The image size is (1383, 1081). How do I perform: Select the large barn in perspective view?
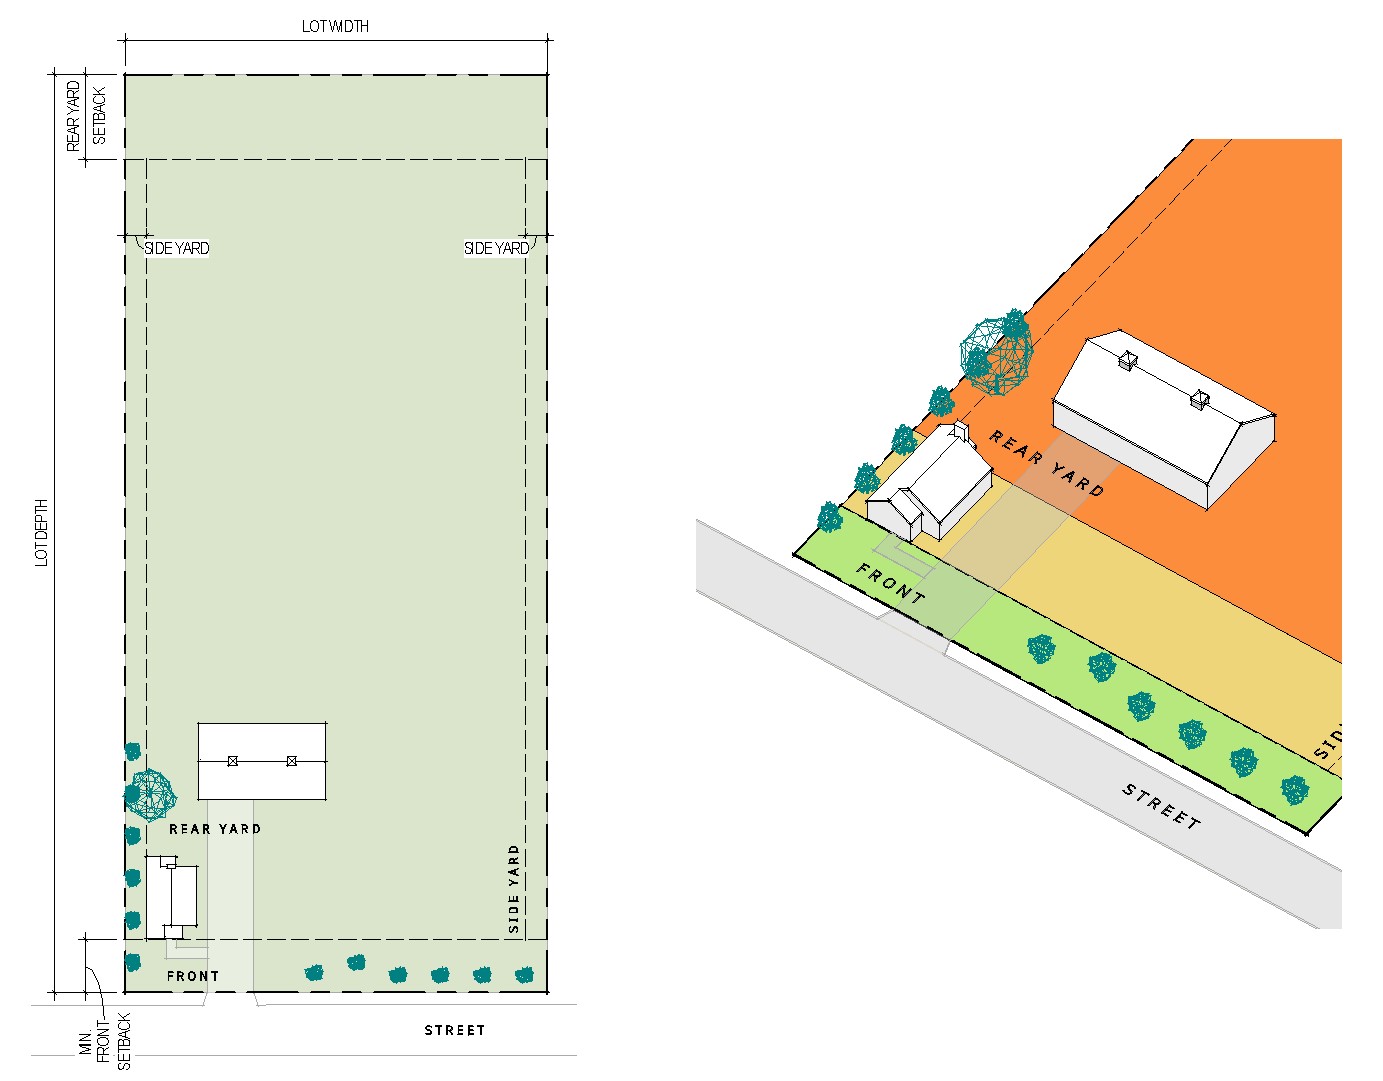(x=1164, y=419)
